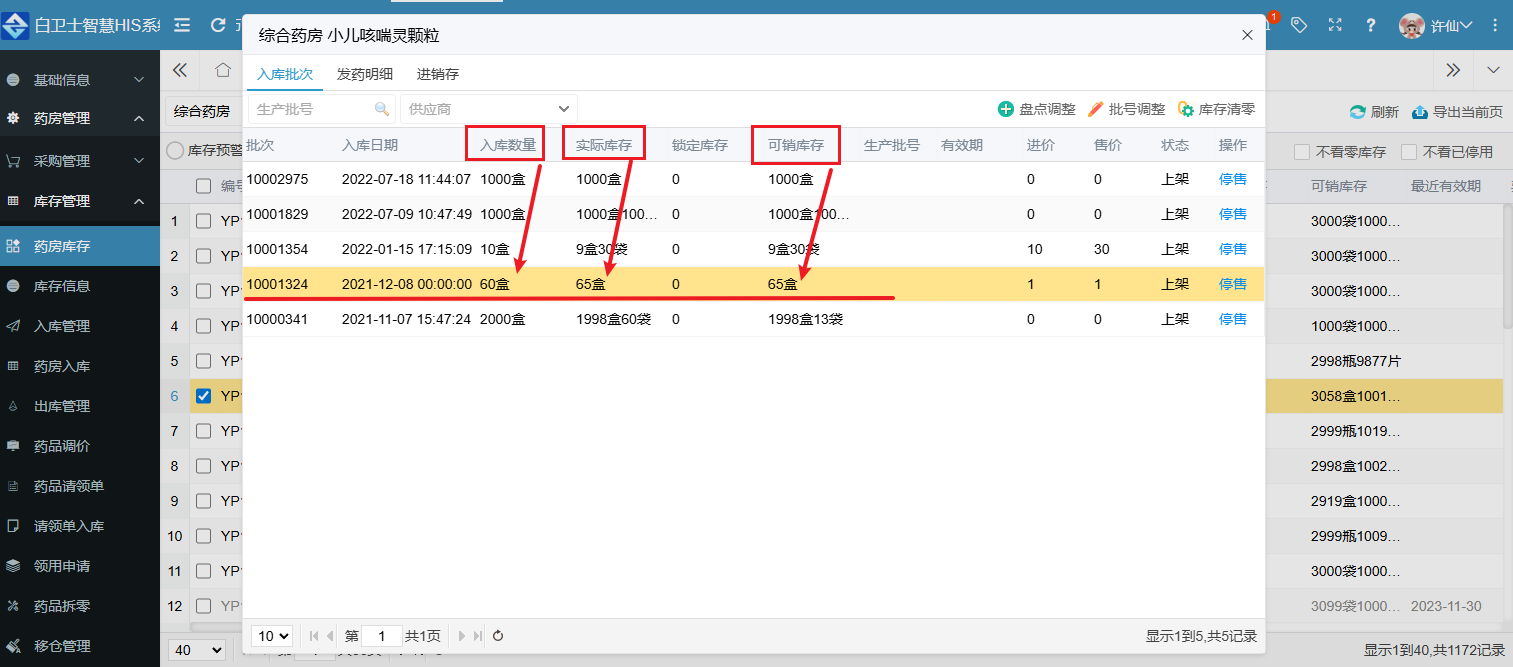The image size is (1513, 667).
Task: Click the 刷新 refresh icon
Action: (1357, 112)
